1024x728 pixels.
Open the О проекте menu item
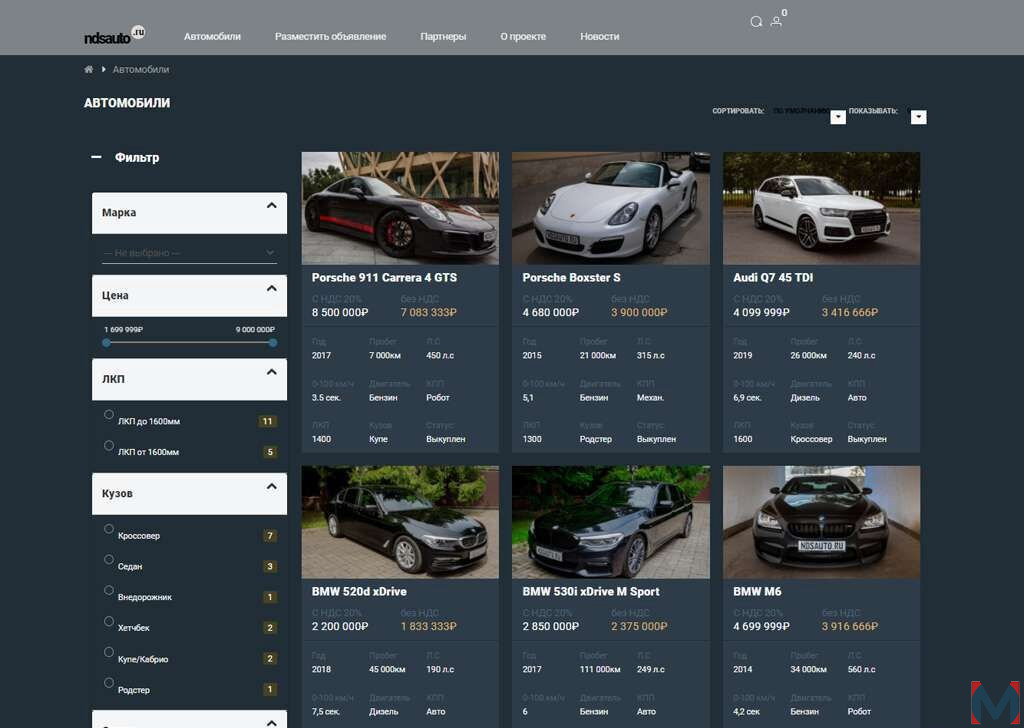pyautogui.click(x=523, y=37)
